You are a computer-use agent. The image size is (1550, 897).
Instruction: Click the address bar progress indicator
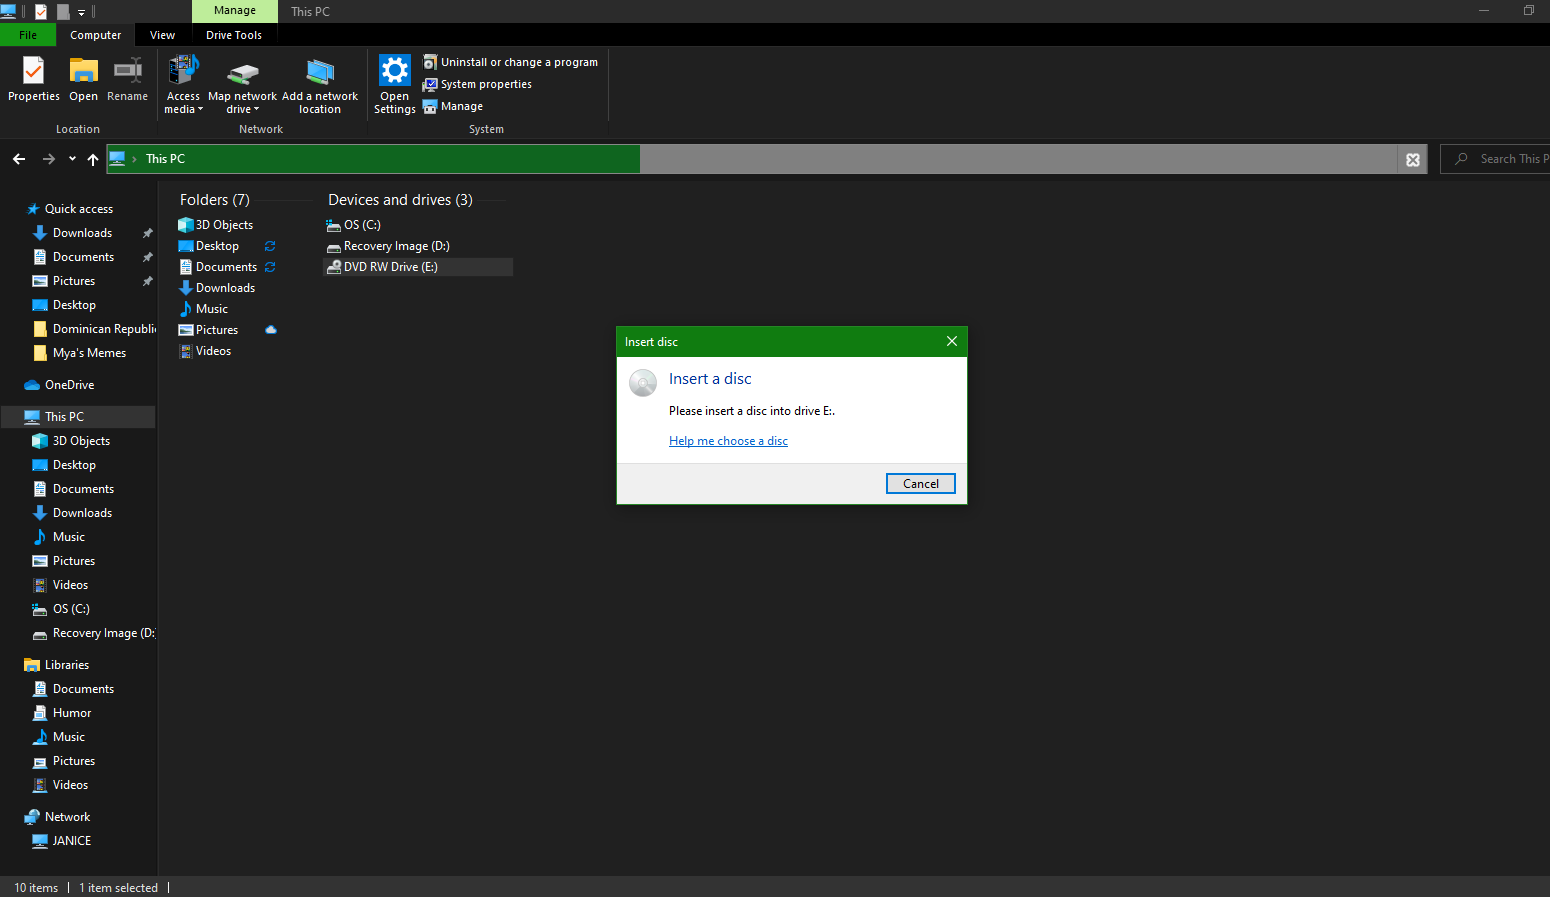click(x=373, y=159)
